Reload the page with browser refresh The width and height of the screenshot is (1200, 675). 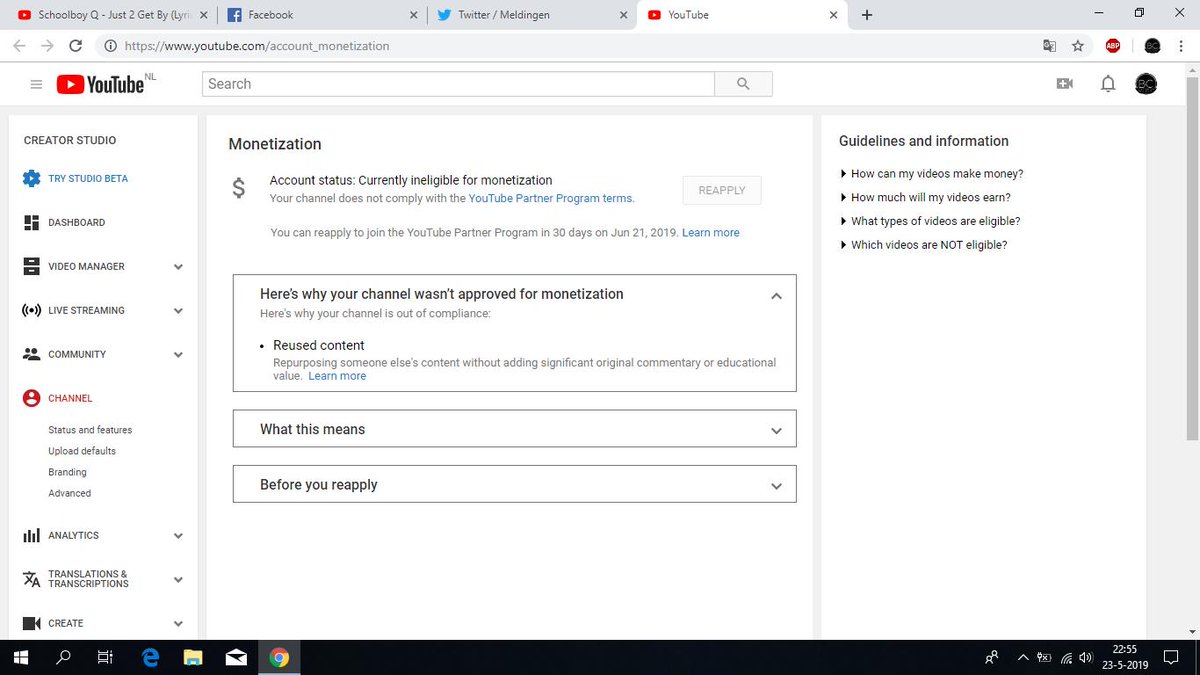[75, 46]
